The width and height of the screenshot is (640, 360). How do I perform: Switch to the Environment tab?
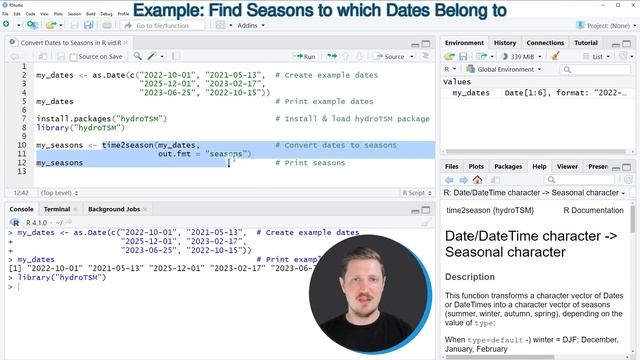(x=464, y=42)
